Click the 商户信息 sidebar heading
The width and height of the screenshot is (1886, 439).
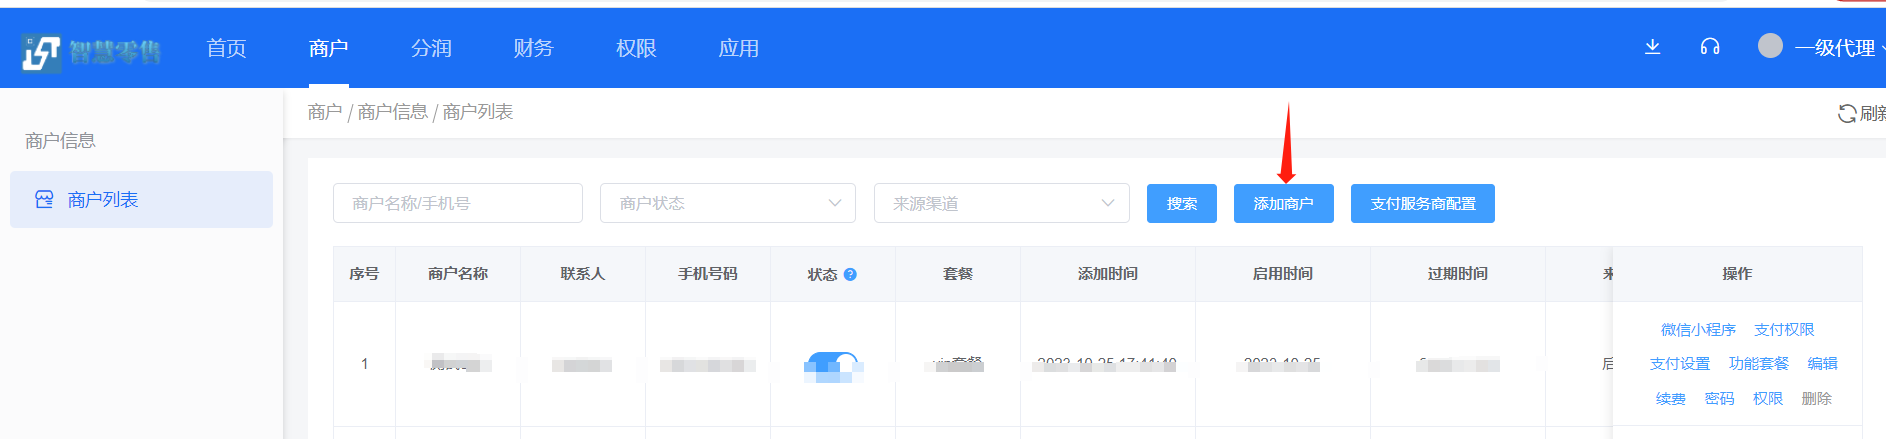coord(60,141)
